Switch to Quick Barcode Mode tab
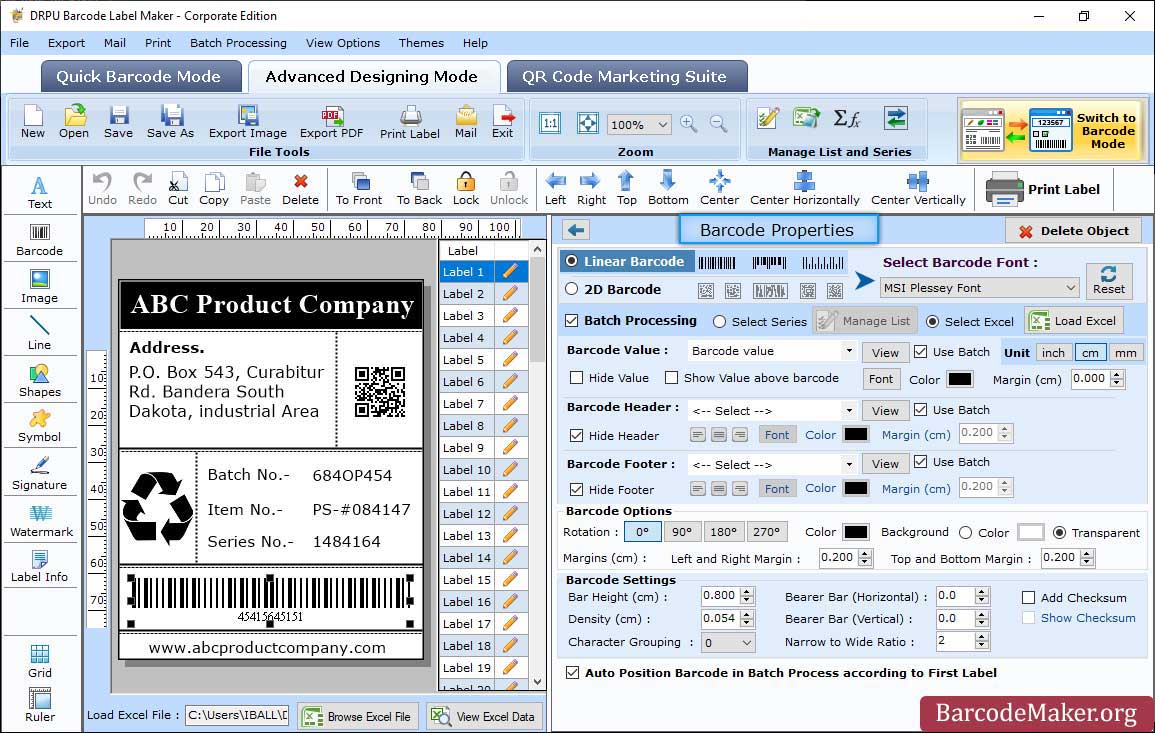The height and width of the screenshot is (733, 1155). [x=140, y=77]
